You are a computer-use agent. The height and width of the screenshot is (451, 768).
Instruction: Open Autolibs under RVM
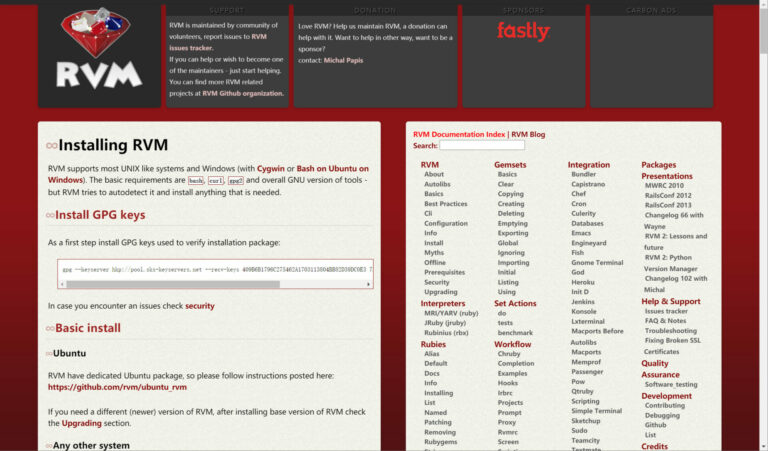(x=437, y=184)
